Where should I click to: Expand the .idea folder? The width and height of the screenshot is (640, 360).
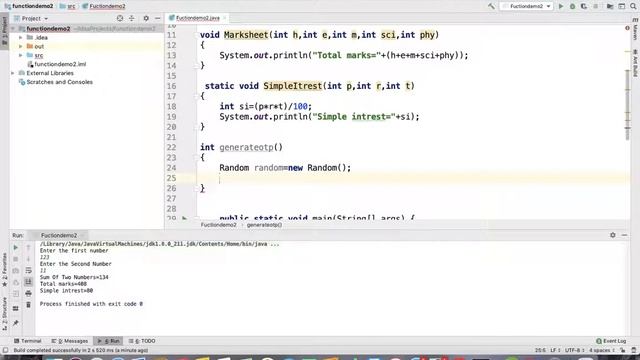coord(21,38)
